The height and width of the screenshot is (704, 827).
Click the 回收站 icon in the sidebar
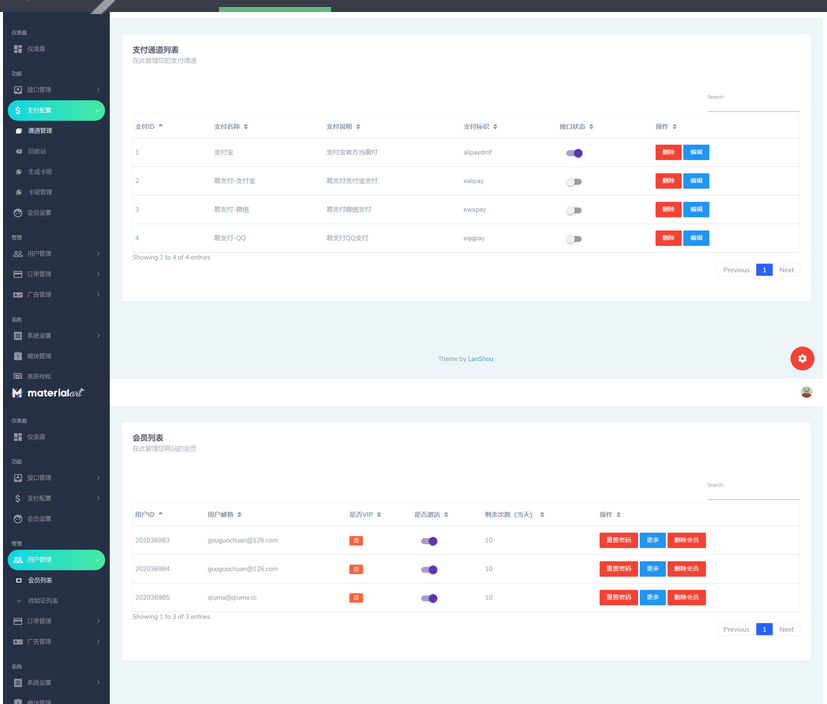point(18,152)
